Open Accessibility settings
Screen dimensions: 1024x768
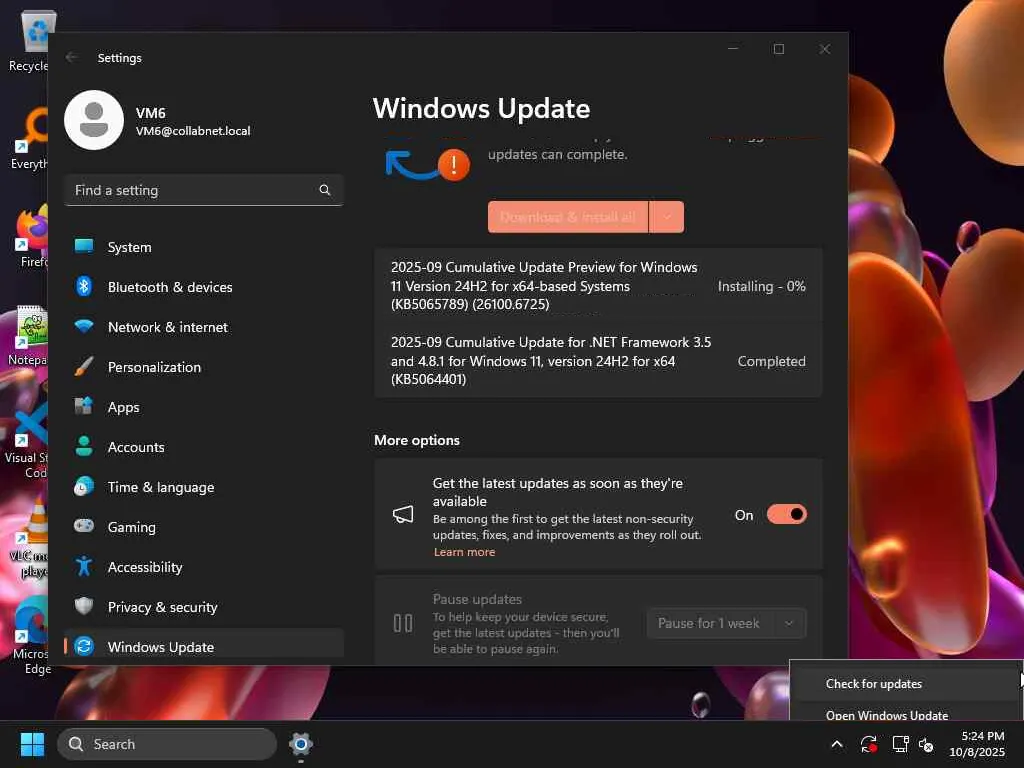point(204,568)
